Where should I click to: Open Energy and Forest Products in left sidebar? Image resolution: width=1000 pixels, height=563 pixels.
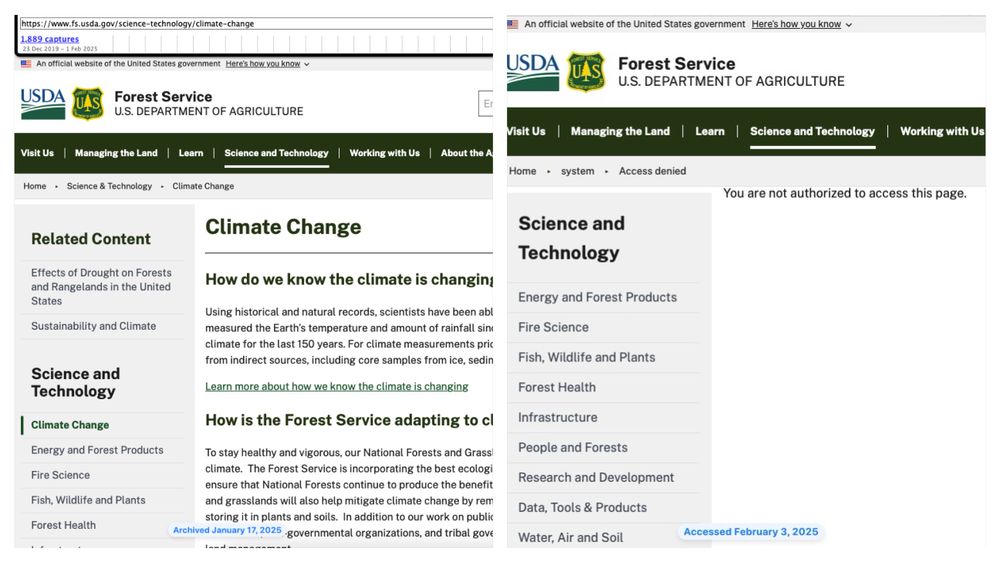pyautogui.click(x=97, y=450)
